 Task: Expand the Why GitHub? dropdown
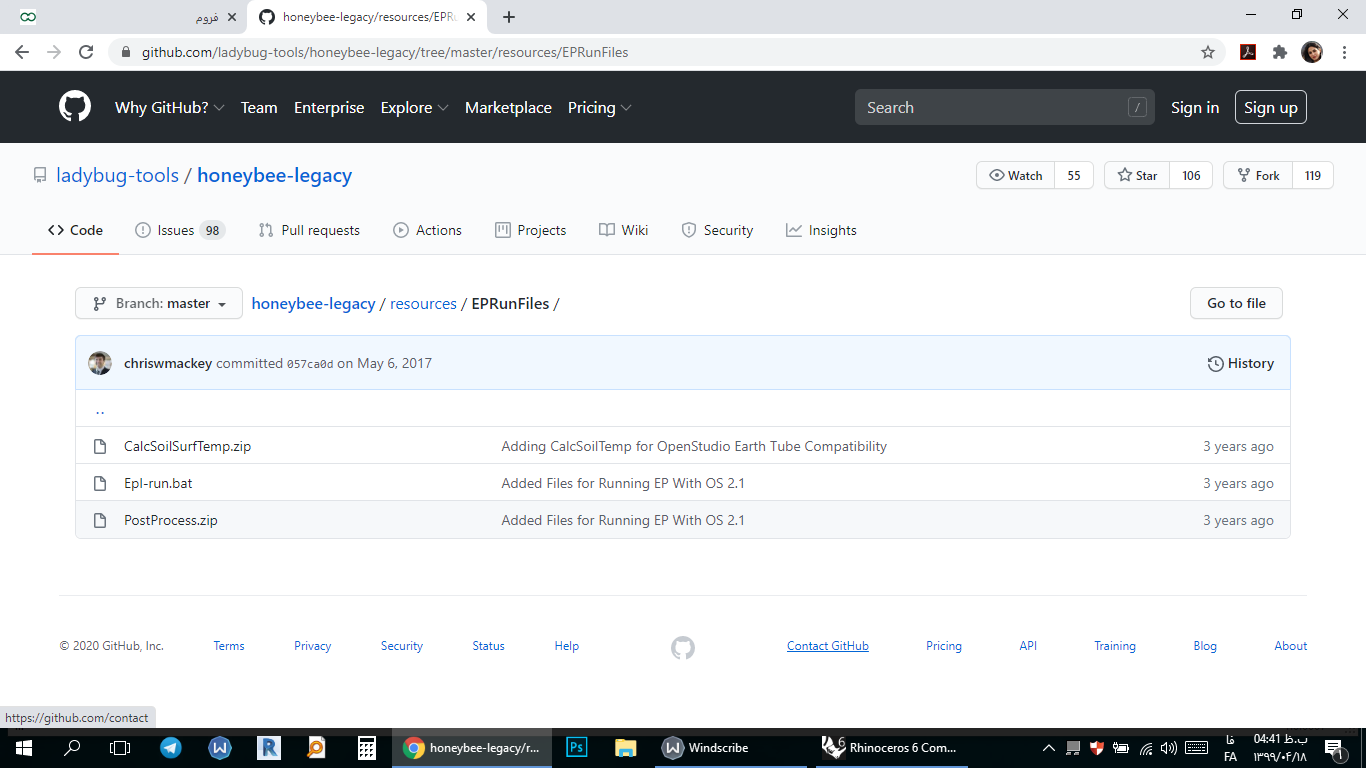tap(169, 107)
